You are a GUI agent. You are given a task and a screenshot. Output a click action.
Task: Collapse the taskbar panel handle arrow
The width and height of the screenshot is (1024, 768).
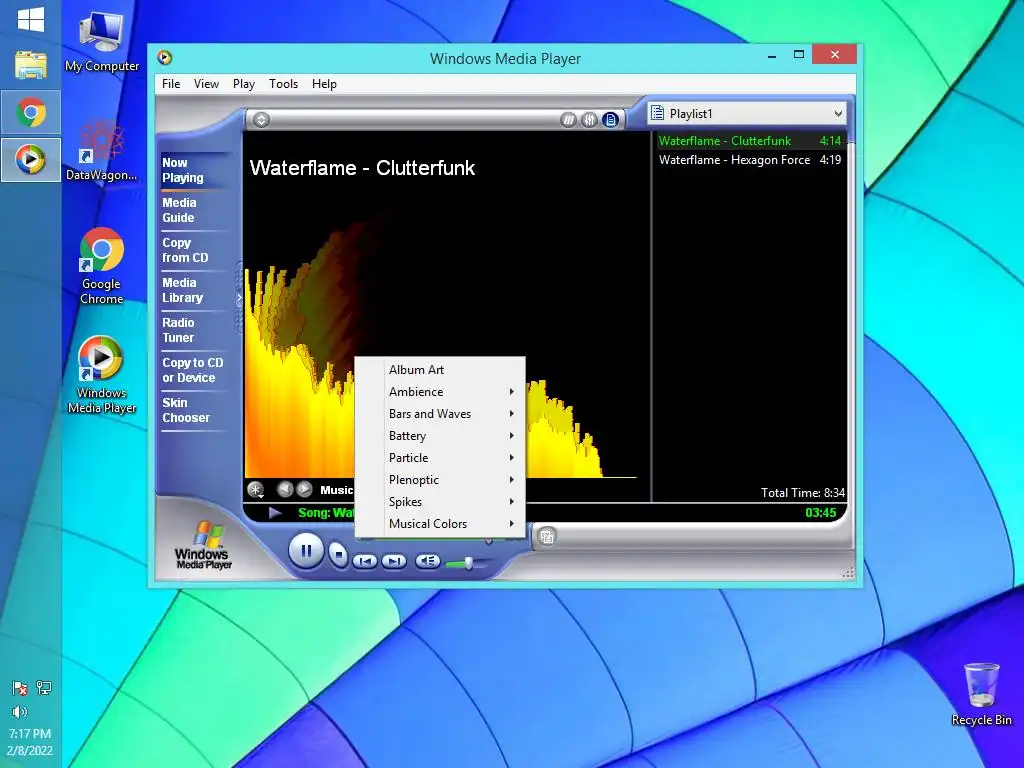pos(239,298)
